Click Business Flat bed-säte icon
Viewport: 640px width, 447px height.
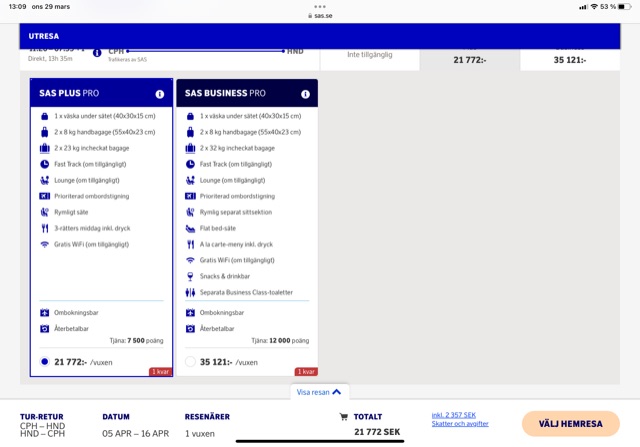pos(190,229)
